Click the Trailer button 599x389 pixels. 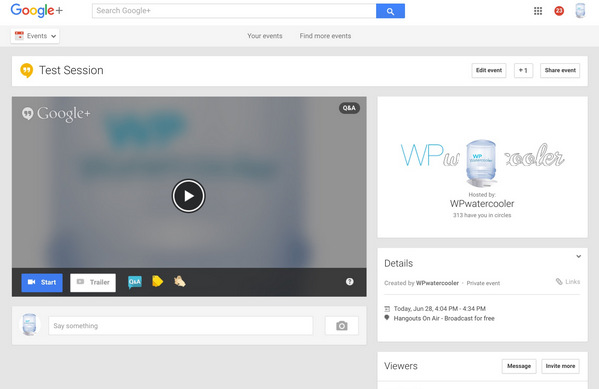(93, 282)
